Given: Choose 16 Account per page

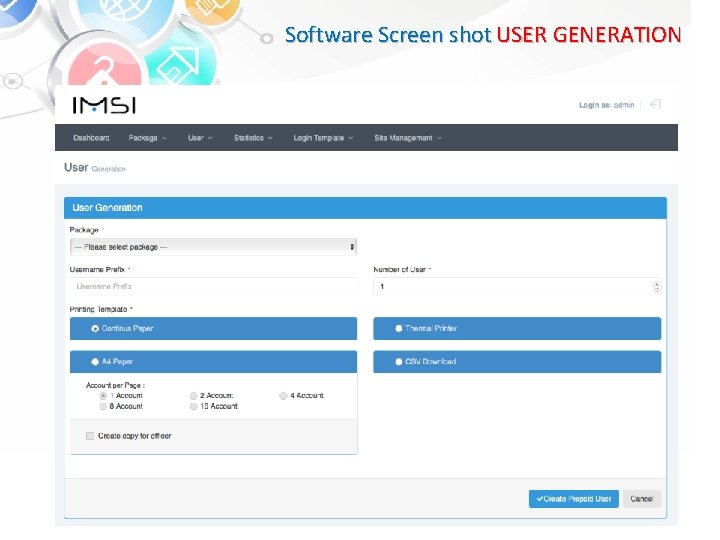Looking at the screenshot, I should (193, 406).
